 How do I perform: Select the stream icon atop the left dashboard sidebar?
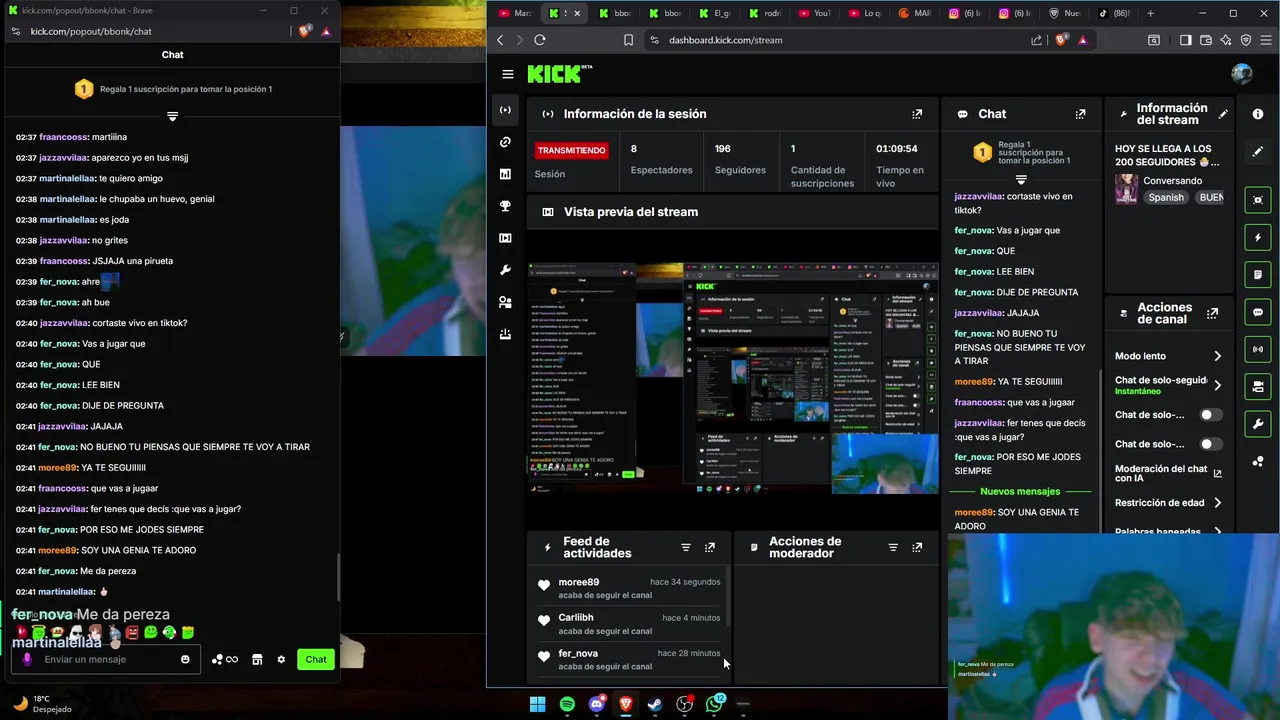[505, 110]
